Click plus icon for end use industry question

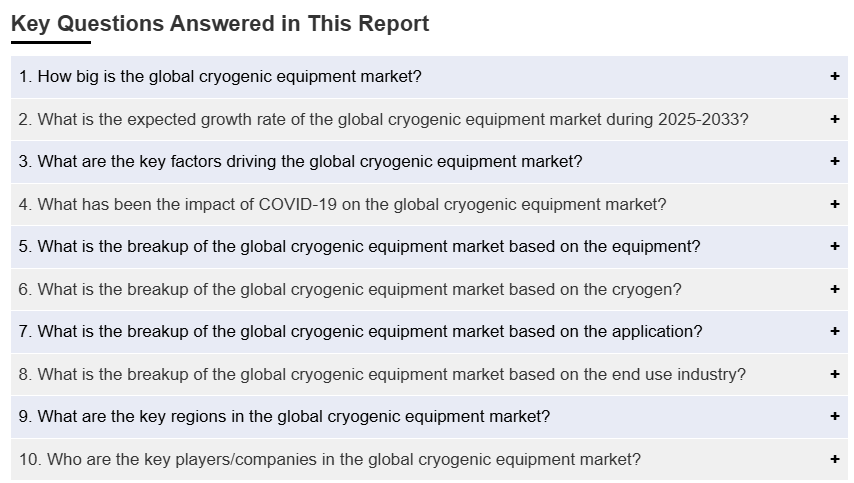tap(834, 375)
